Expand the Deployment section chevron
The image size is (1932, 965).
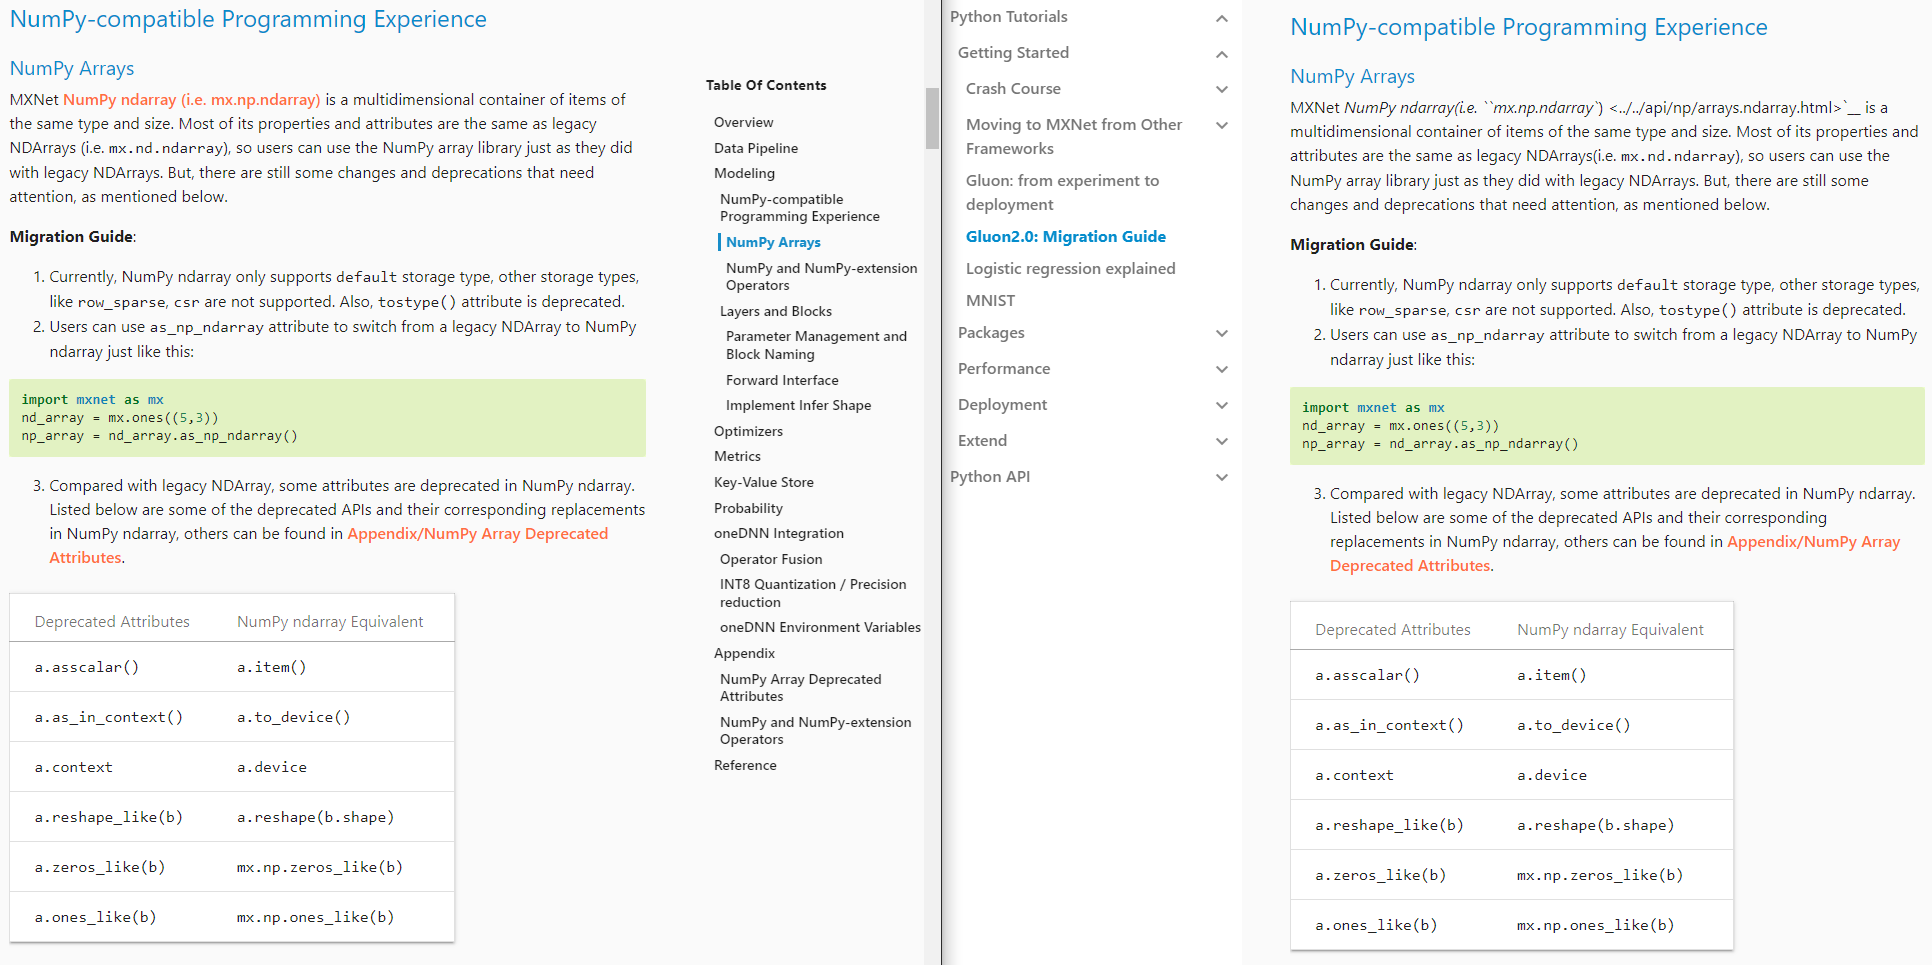1221,406
